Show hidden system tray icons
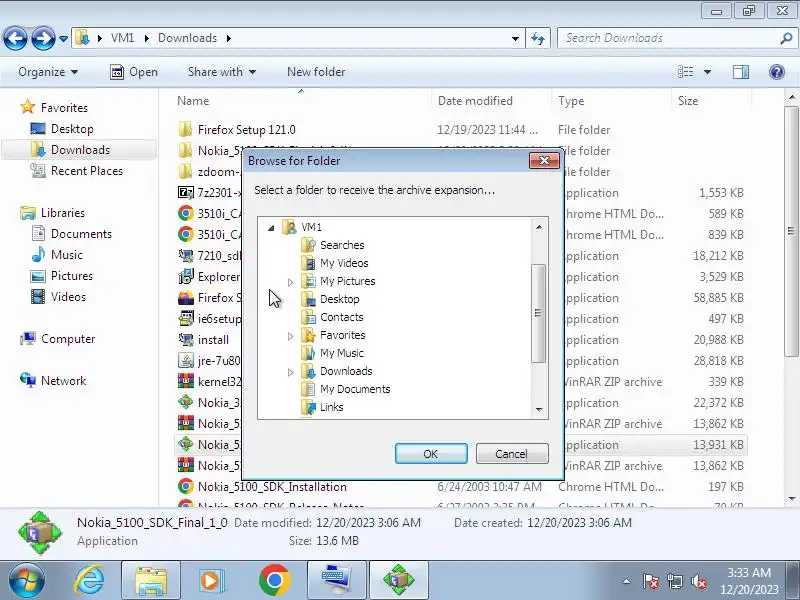This screenshot has width=800, height=600. pos(627,582)
